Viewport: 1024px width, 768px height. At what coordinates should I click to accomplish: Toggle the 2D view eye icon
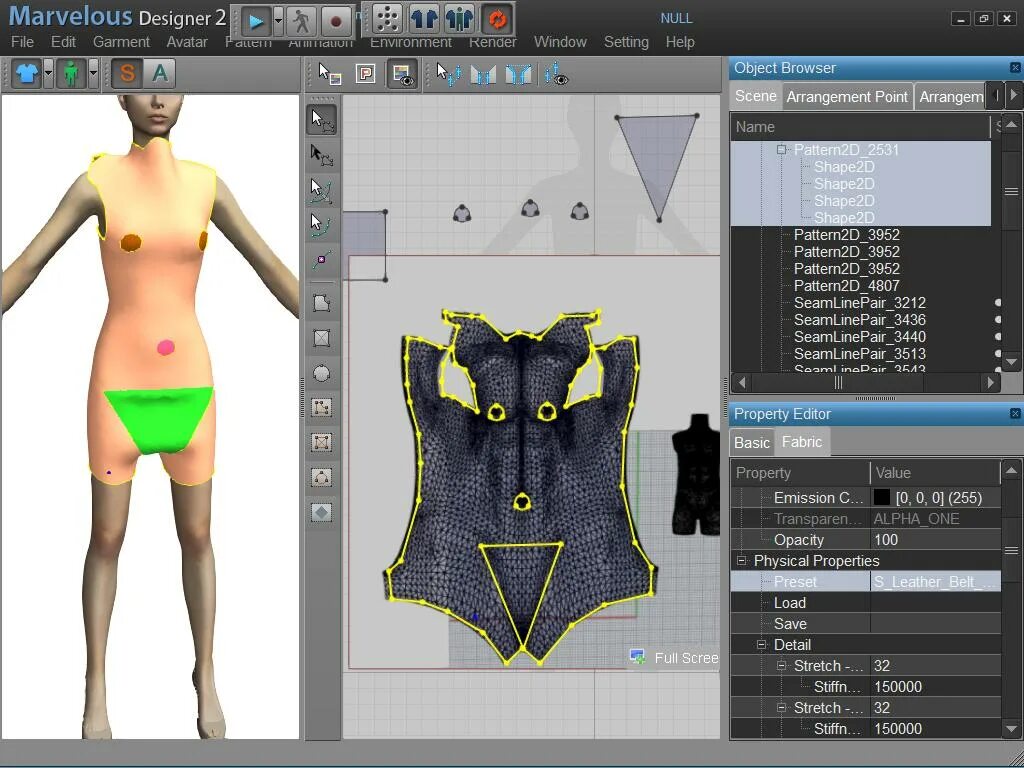[402, 74]
